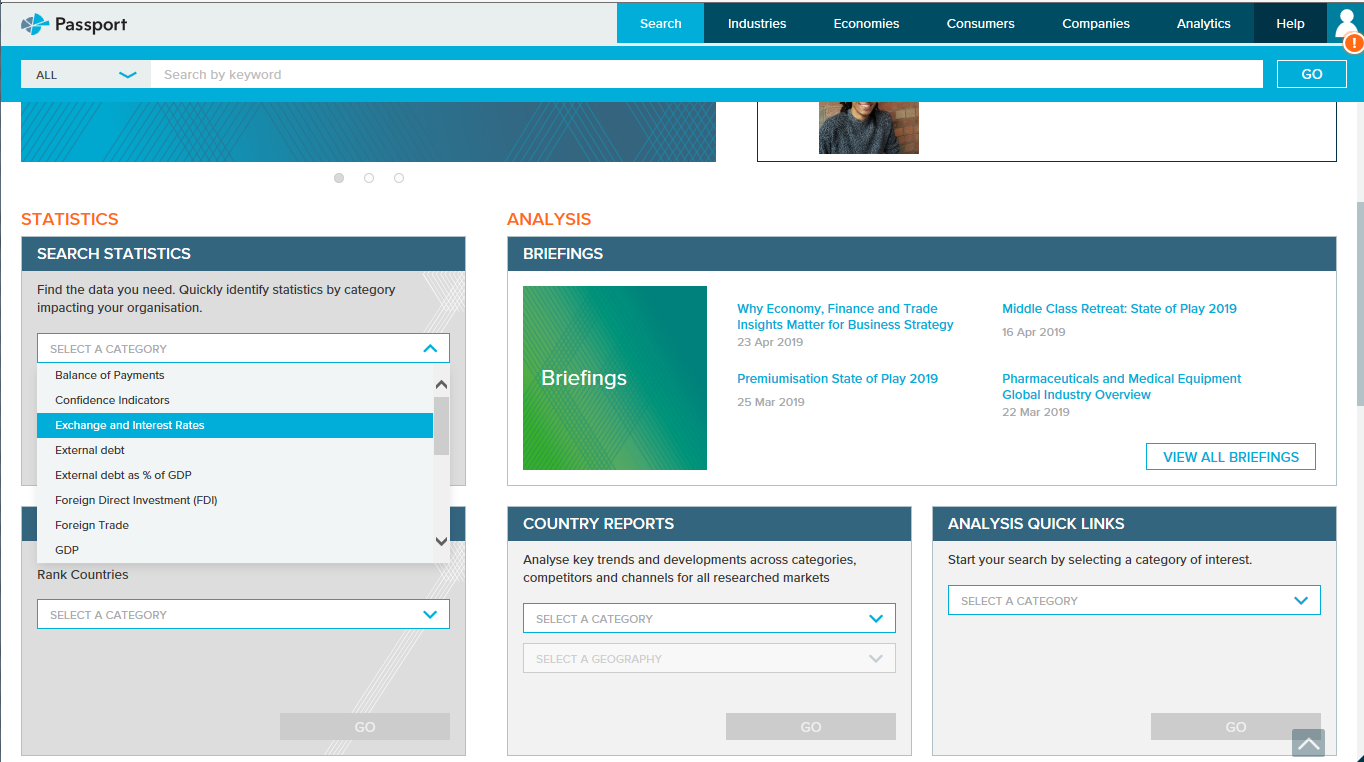Click the scroll-to-top arrow icon
Image resolution: width=1364 pixels, height=762 pixels.
click(x=1308, y=743)
